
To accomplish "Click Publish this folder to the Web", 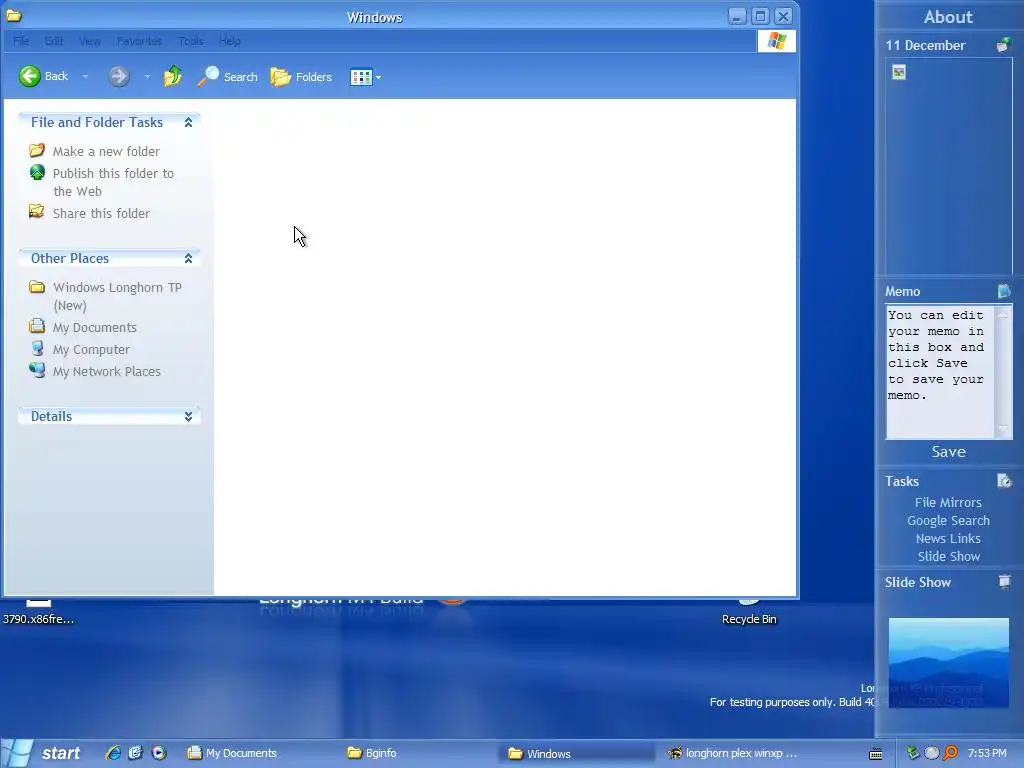I will tap(113, 182).
